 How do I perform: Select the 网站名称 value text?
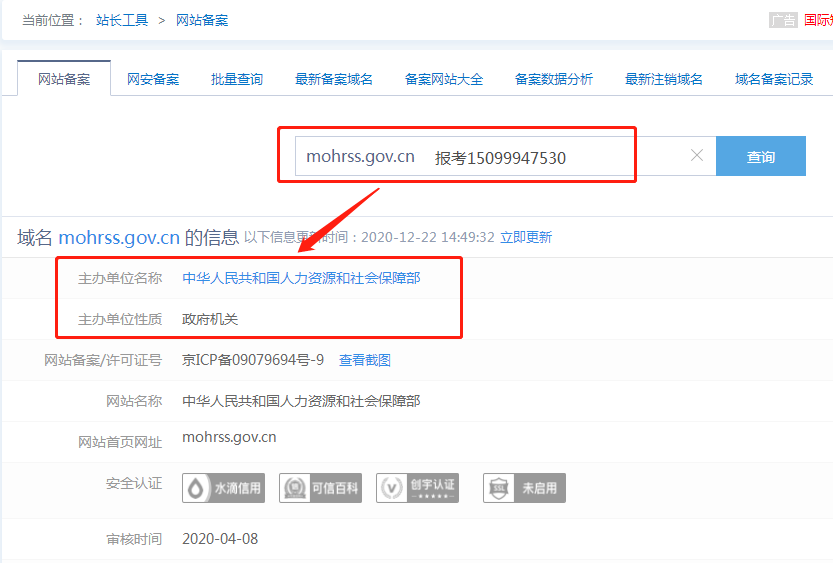301,401
